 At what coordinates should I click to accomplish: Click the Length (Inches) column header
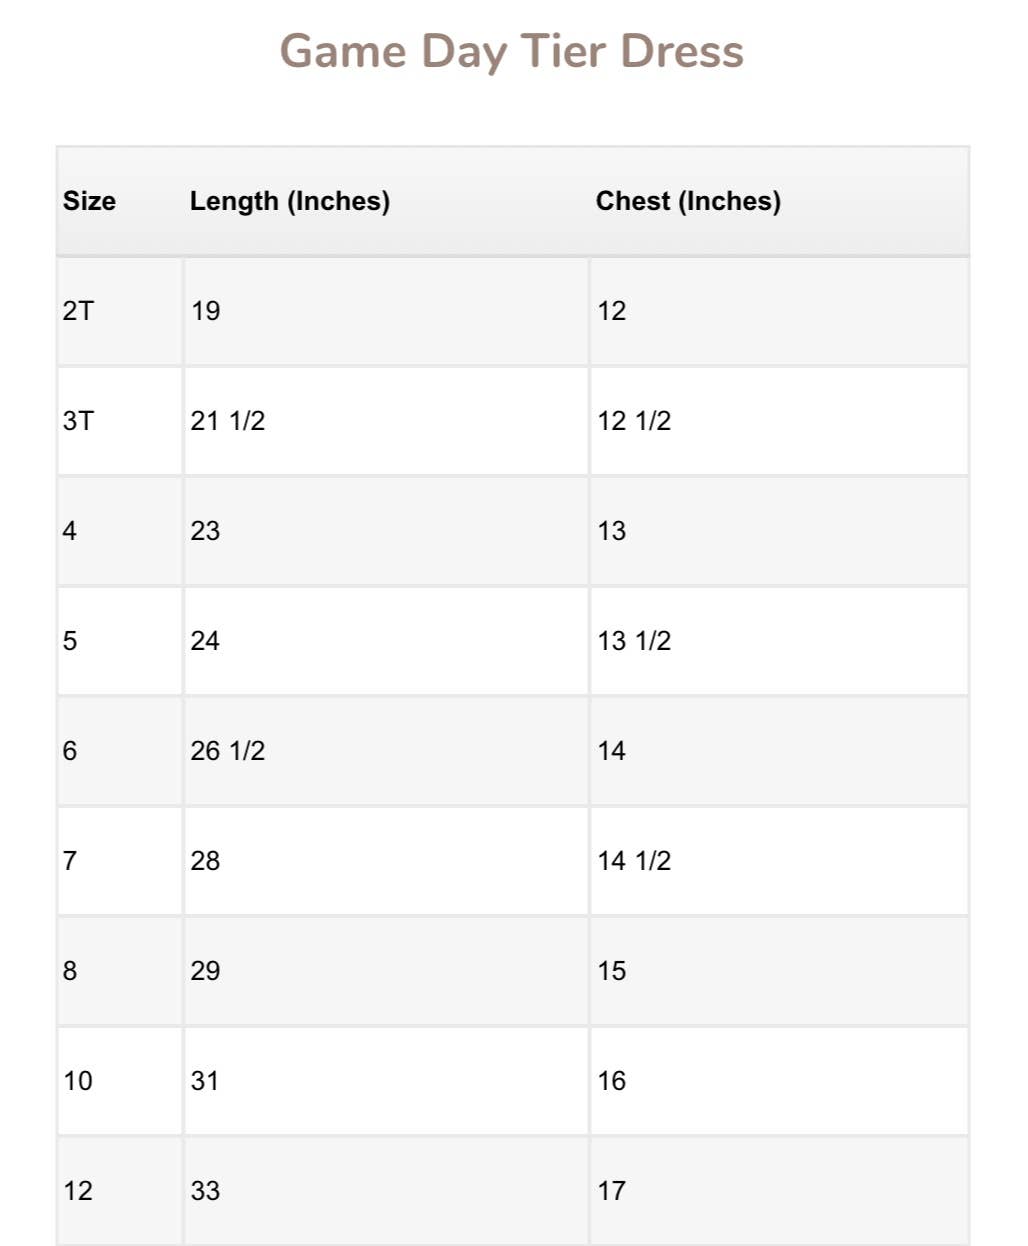click(290, 201)
